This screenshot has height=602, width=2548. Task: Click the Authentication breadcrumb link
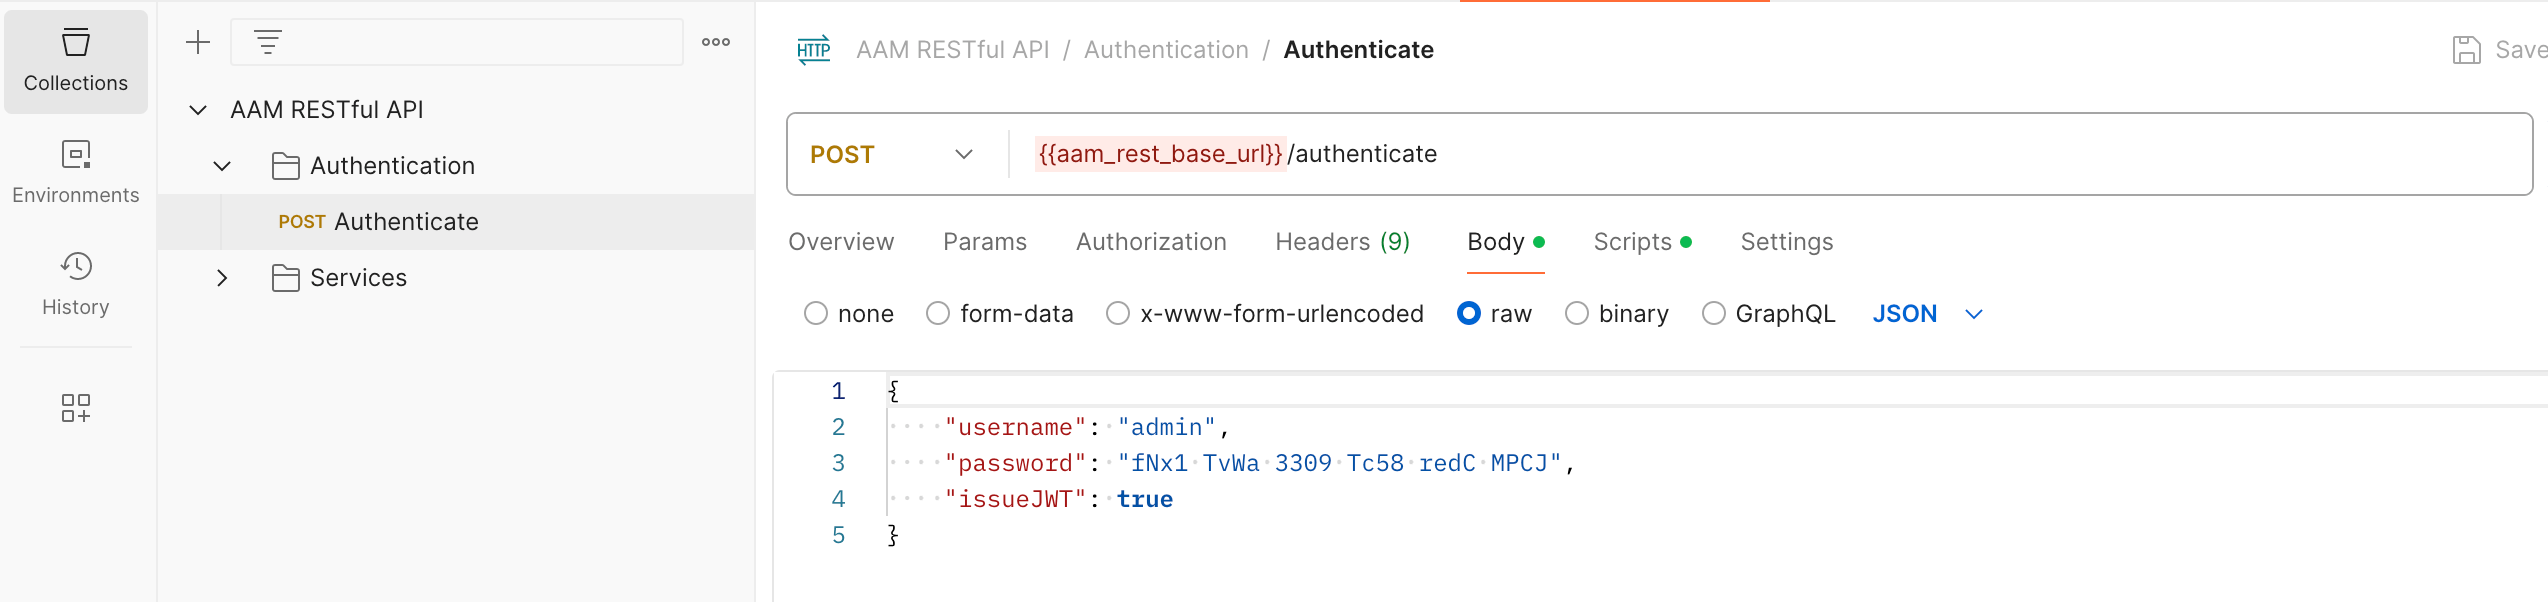[x=1166, y=50]
